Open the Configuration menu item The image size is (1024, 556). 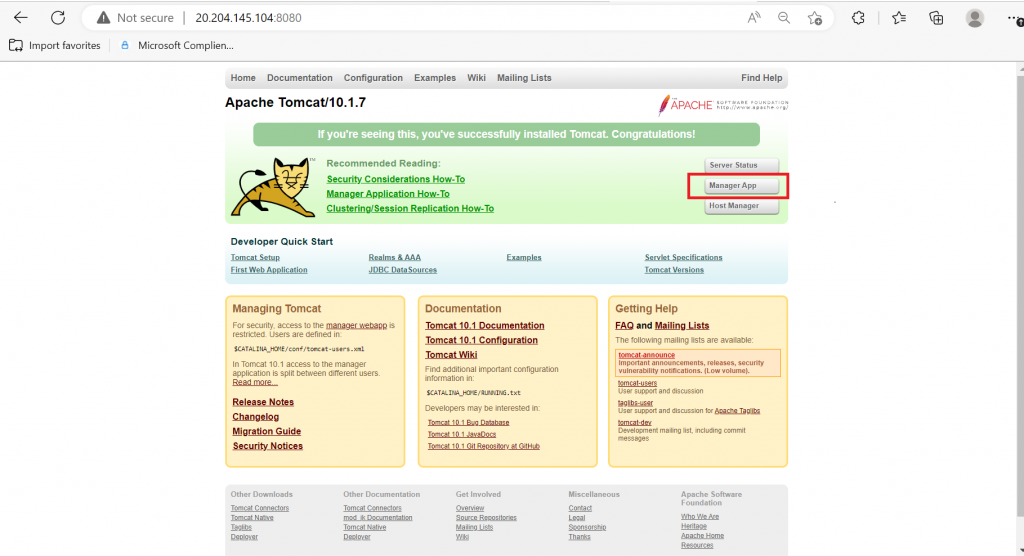(x=373, y=78)
